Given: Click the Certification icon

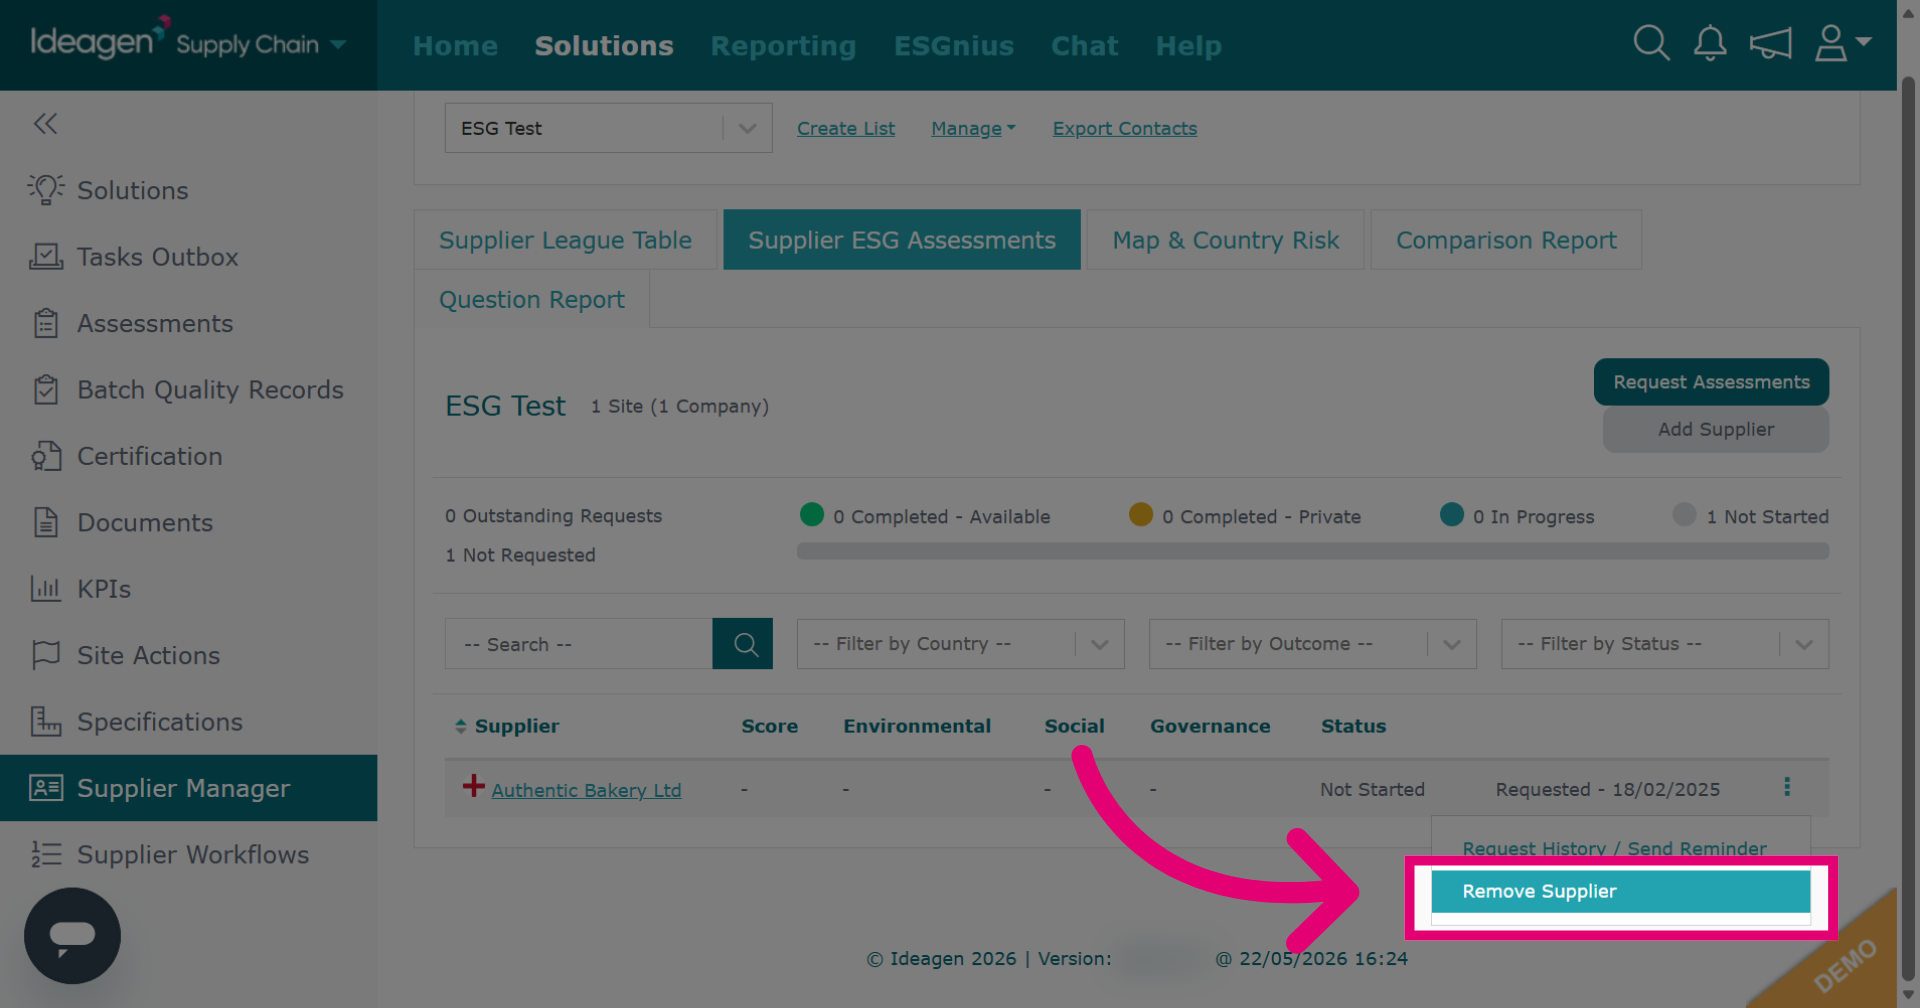Looking at the screenshot, I should pos(46,456).
